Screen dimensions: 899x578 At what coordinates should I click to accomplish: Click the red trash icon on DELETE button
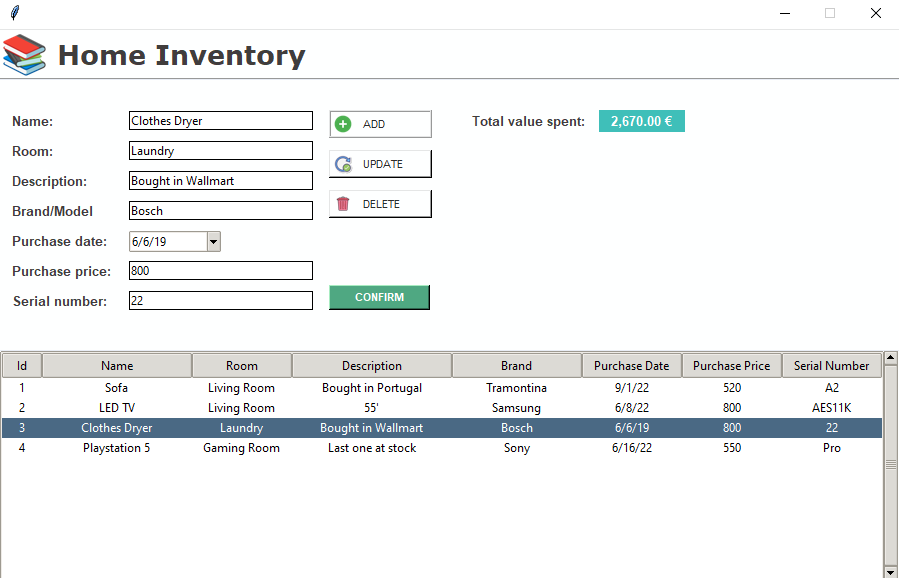[x=343, y=203]
